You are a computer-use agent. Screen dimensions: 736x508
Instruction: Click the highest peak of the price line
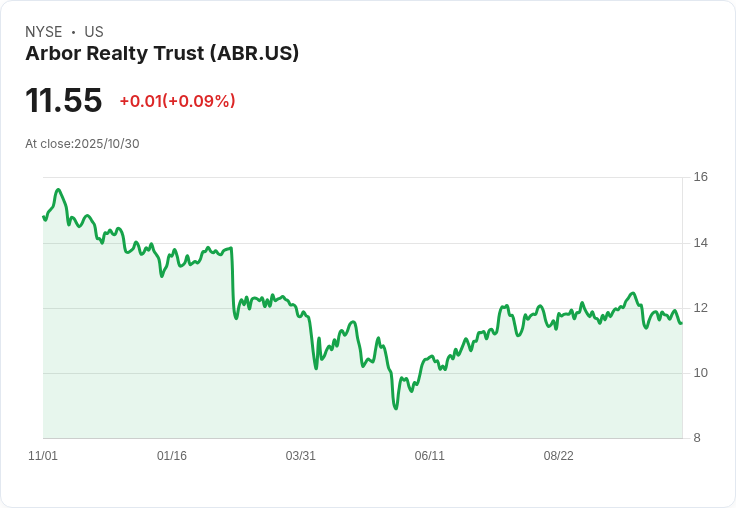click(x=58, y=189)
